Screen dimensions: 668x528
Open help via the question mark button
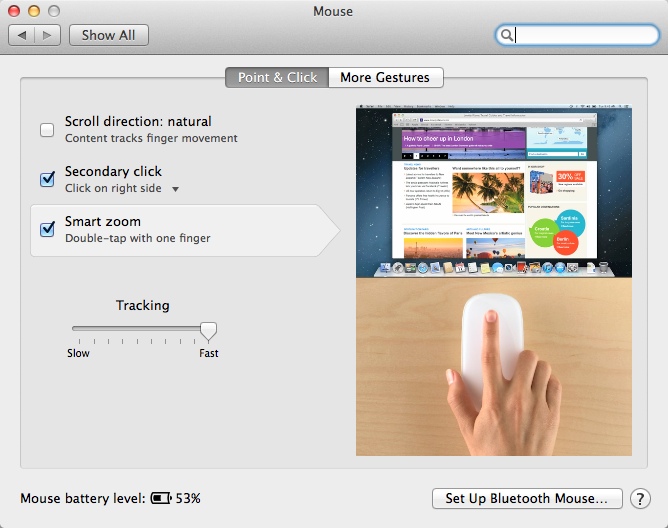coord(640,498)
